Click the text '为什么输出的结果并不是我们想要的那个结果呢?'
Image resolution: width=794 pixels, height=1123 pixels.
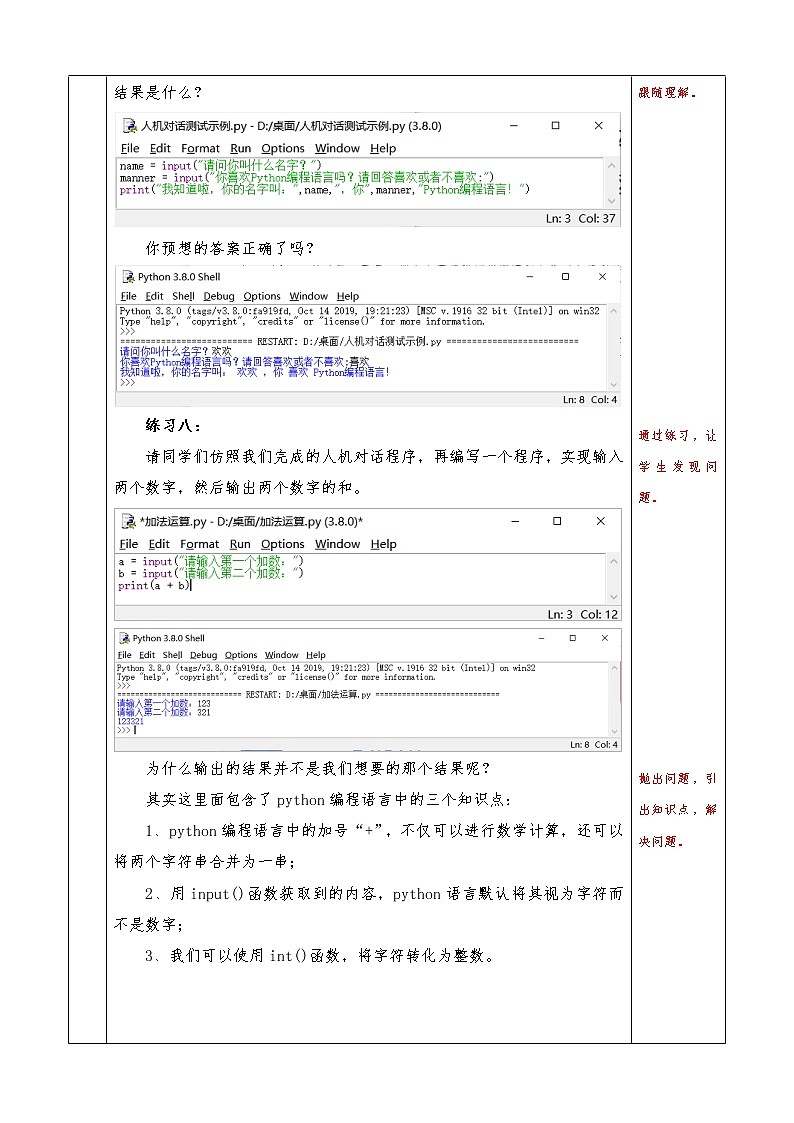(318, 768)
